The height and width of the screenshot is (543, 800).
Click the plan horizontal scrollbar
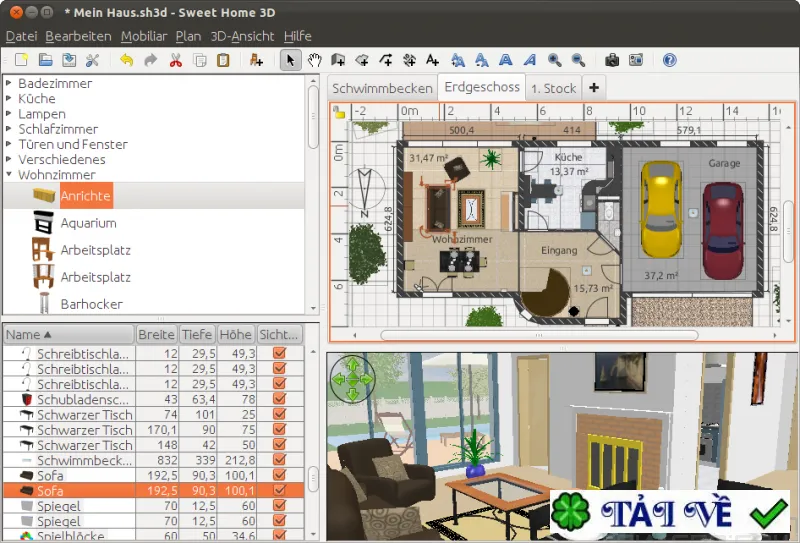(x=539, y=335)
